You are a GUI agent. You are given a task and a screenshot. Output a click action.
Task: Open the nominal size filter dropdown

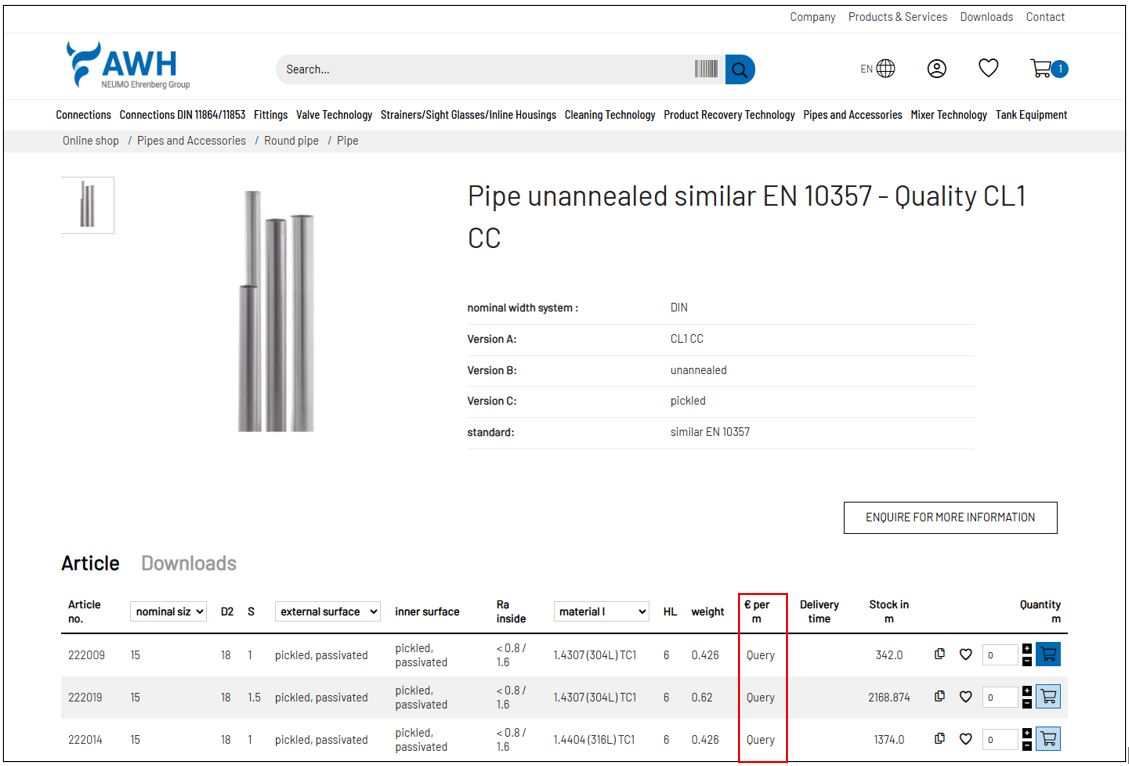pyautogui.click(x=168, y=611)
